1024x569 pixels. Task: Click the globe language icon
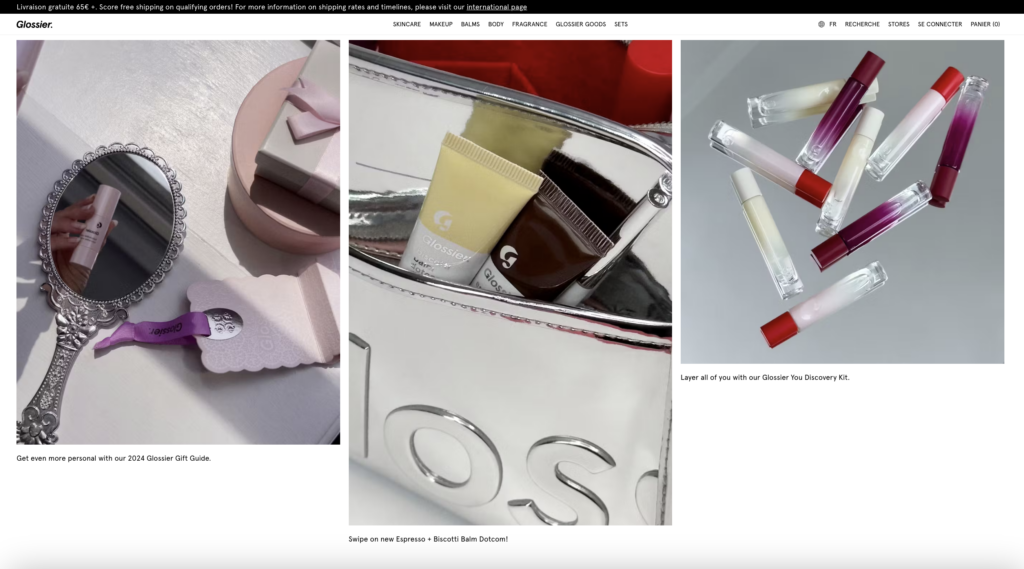pos(821,24)
